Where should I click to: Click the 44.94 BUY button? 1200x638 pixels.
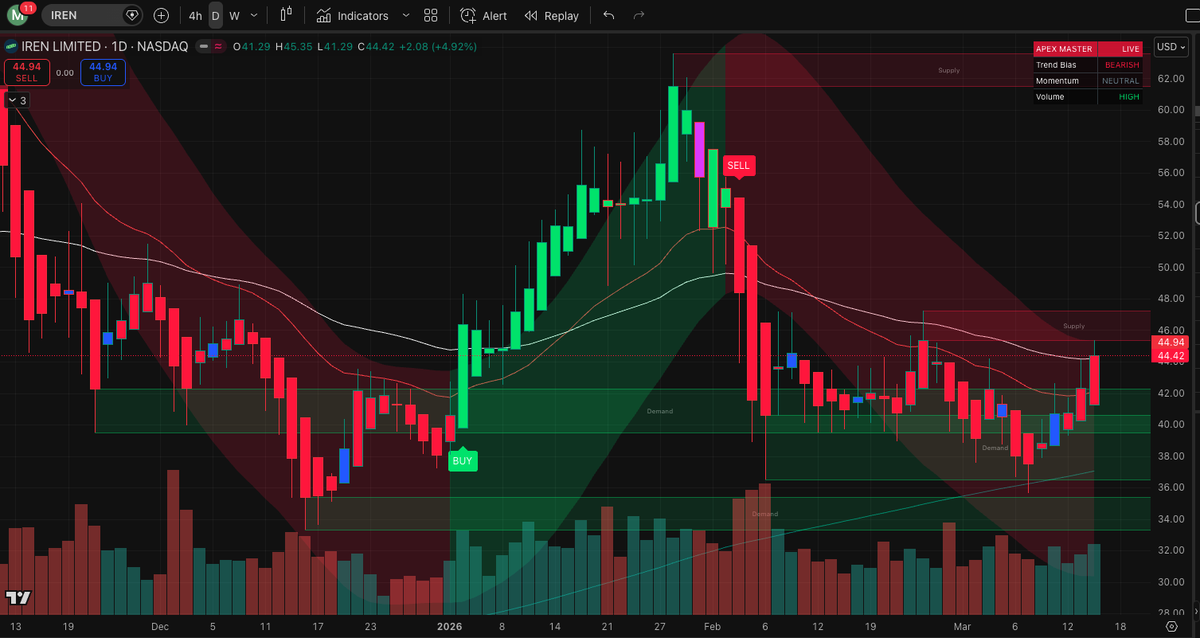[x=103, y=72]
